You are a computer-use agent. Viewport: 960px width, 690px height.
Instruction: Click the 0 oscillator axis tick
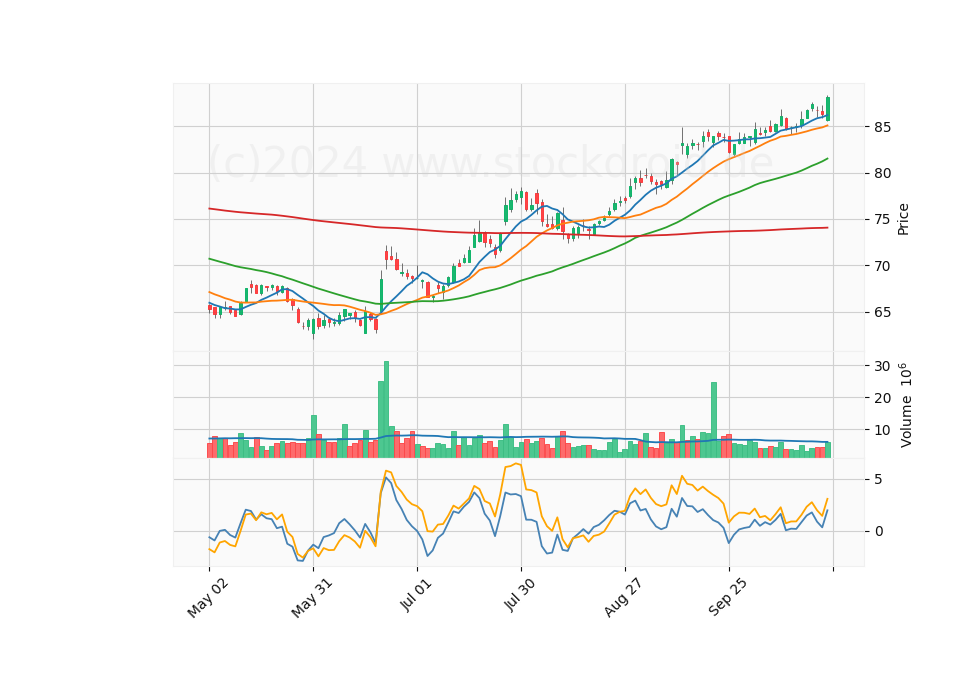pyautogui.click(x=879, y=531)
